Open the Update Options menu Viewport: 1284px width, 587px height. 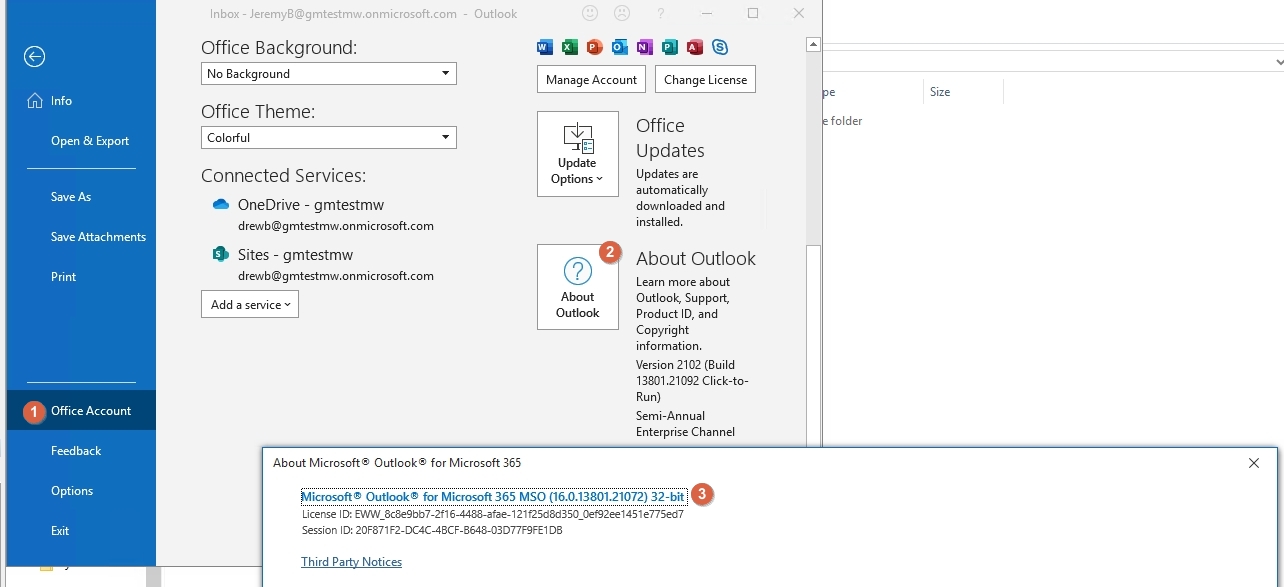pos(578,154)
